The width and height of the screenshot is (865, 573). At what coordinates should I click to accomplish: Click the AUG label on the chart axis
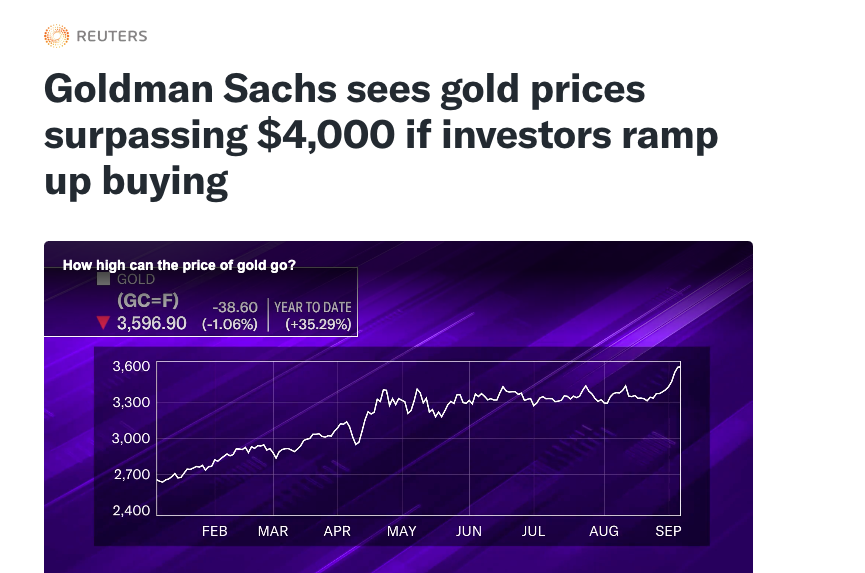click(604, 531)
